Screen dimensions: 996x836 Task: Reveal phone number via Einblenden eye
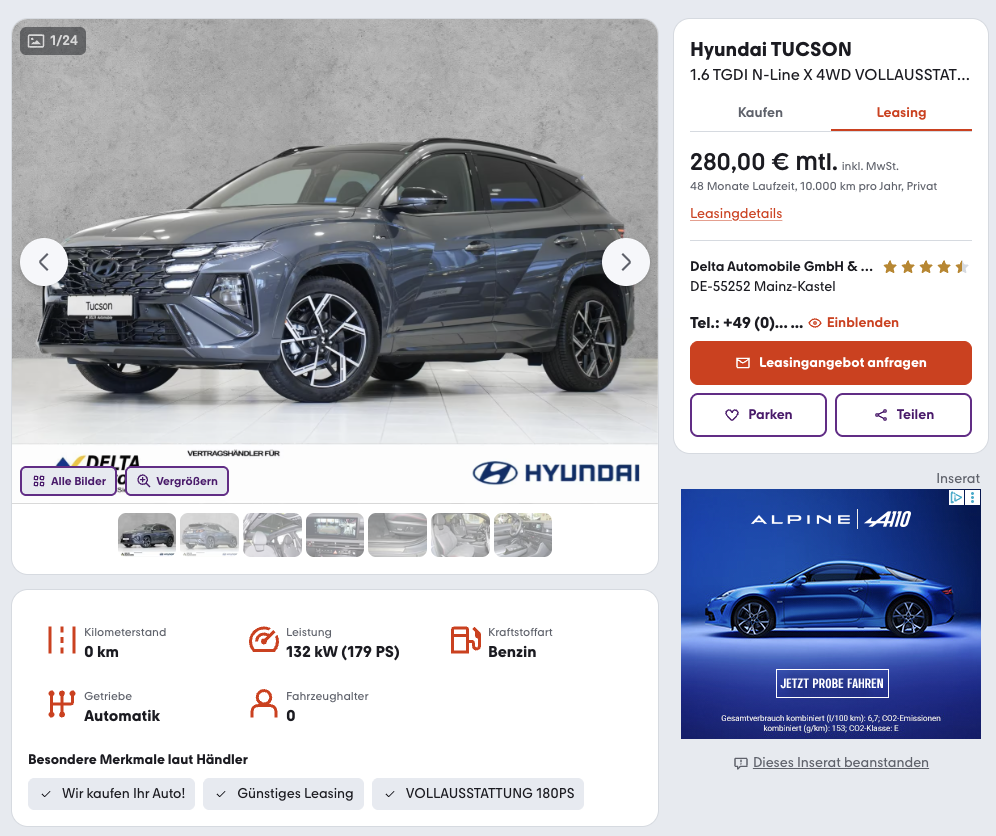click(854, 323)
